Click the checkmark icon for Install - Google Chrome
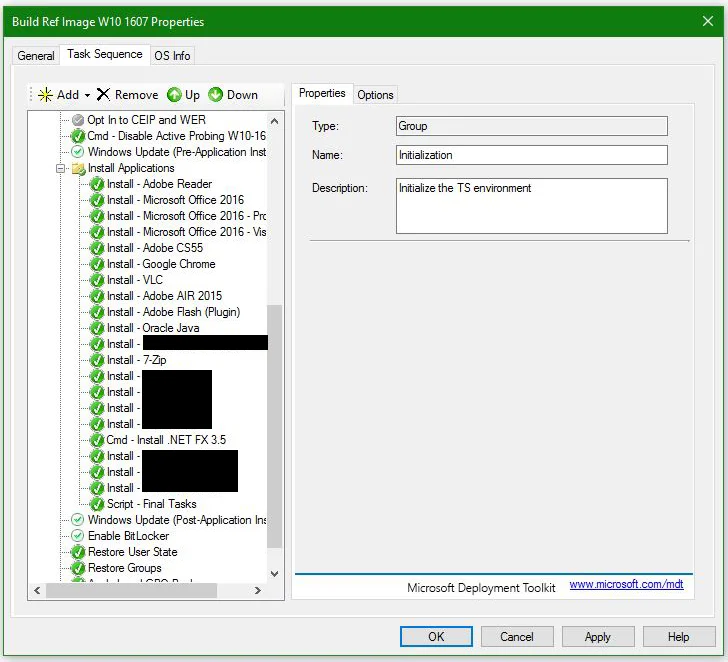Image resolution: width=728 pixels, height=662 pixels. [97, 264]
